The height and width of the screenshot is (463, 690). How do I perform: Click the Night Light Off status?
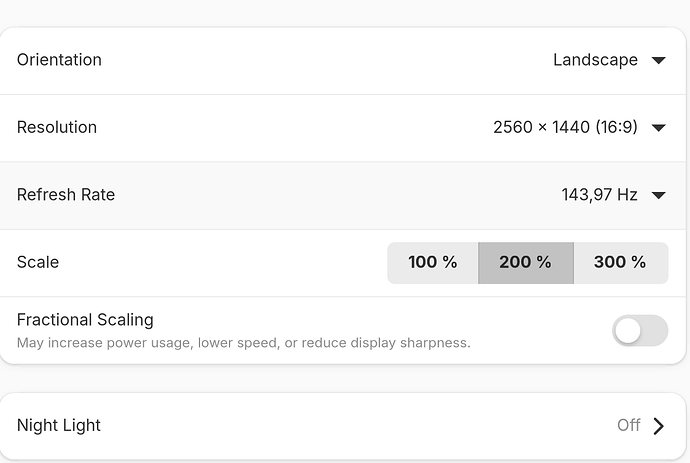click(628, 426)
